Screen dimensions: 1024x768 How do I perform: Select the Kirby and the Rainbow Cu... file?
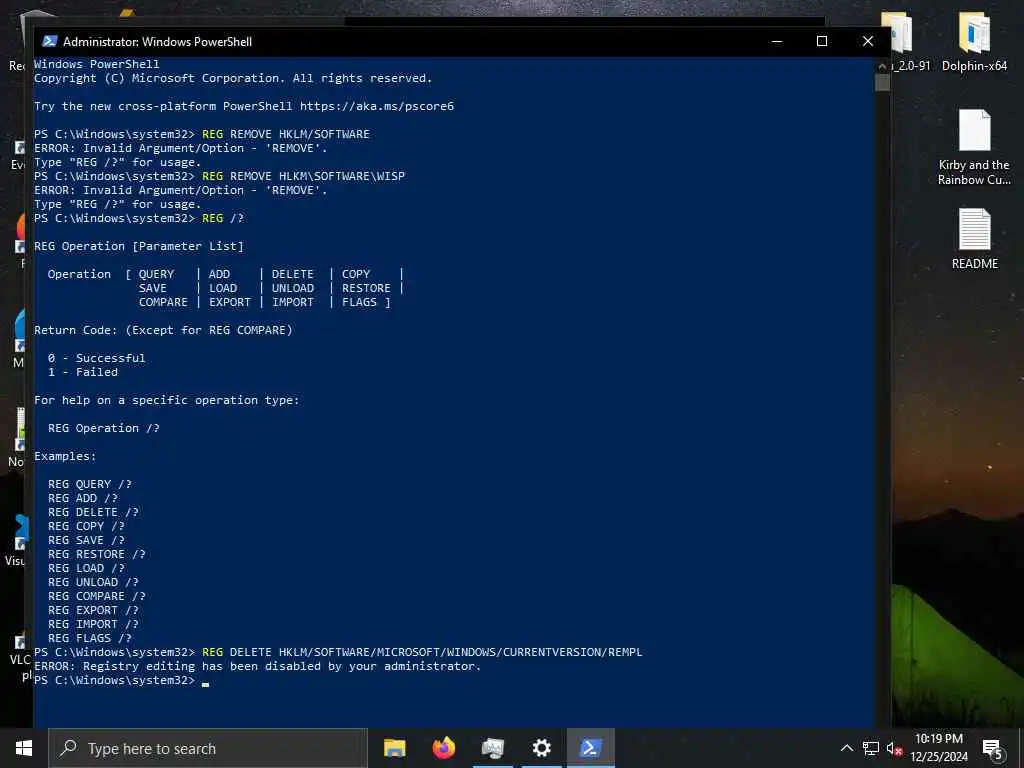click(x=974, y=148)
